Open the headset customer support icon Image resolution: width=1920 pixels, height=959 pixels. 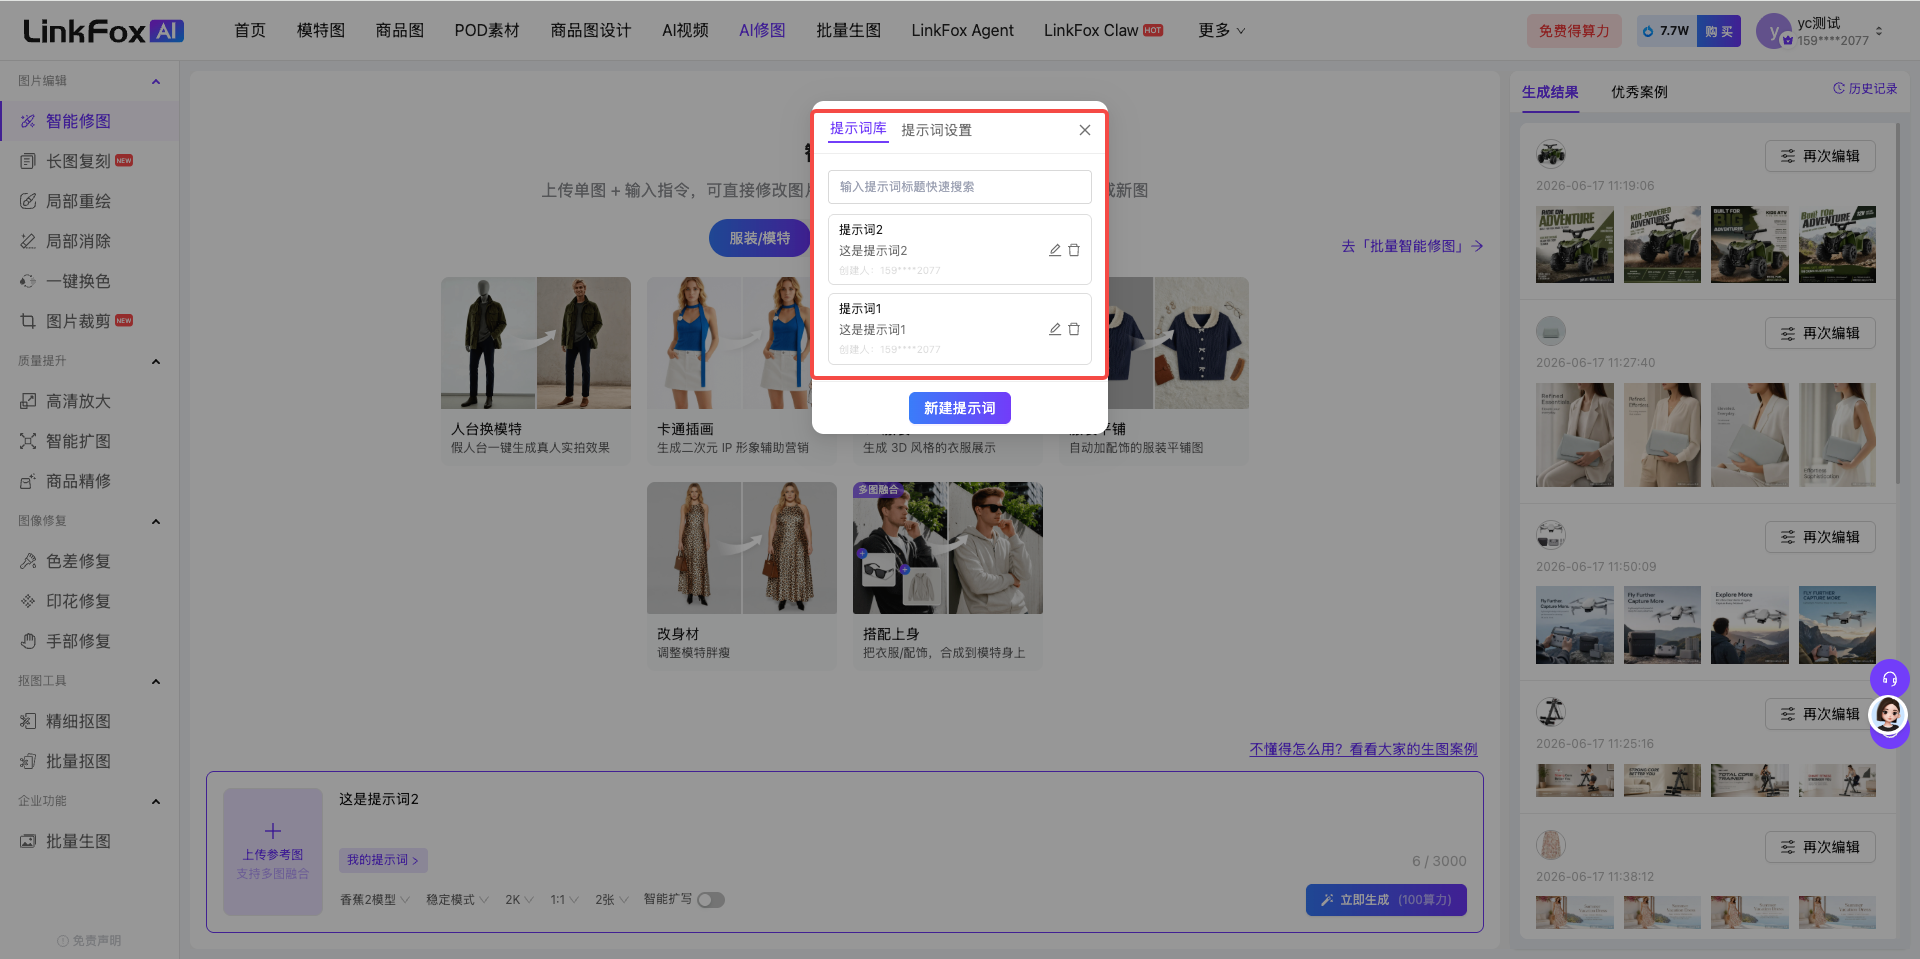1889,679
